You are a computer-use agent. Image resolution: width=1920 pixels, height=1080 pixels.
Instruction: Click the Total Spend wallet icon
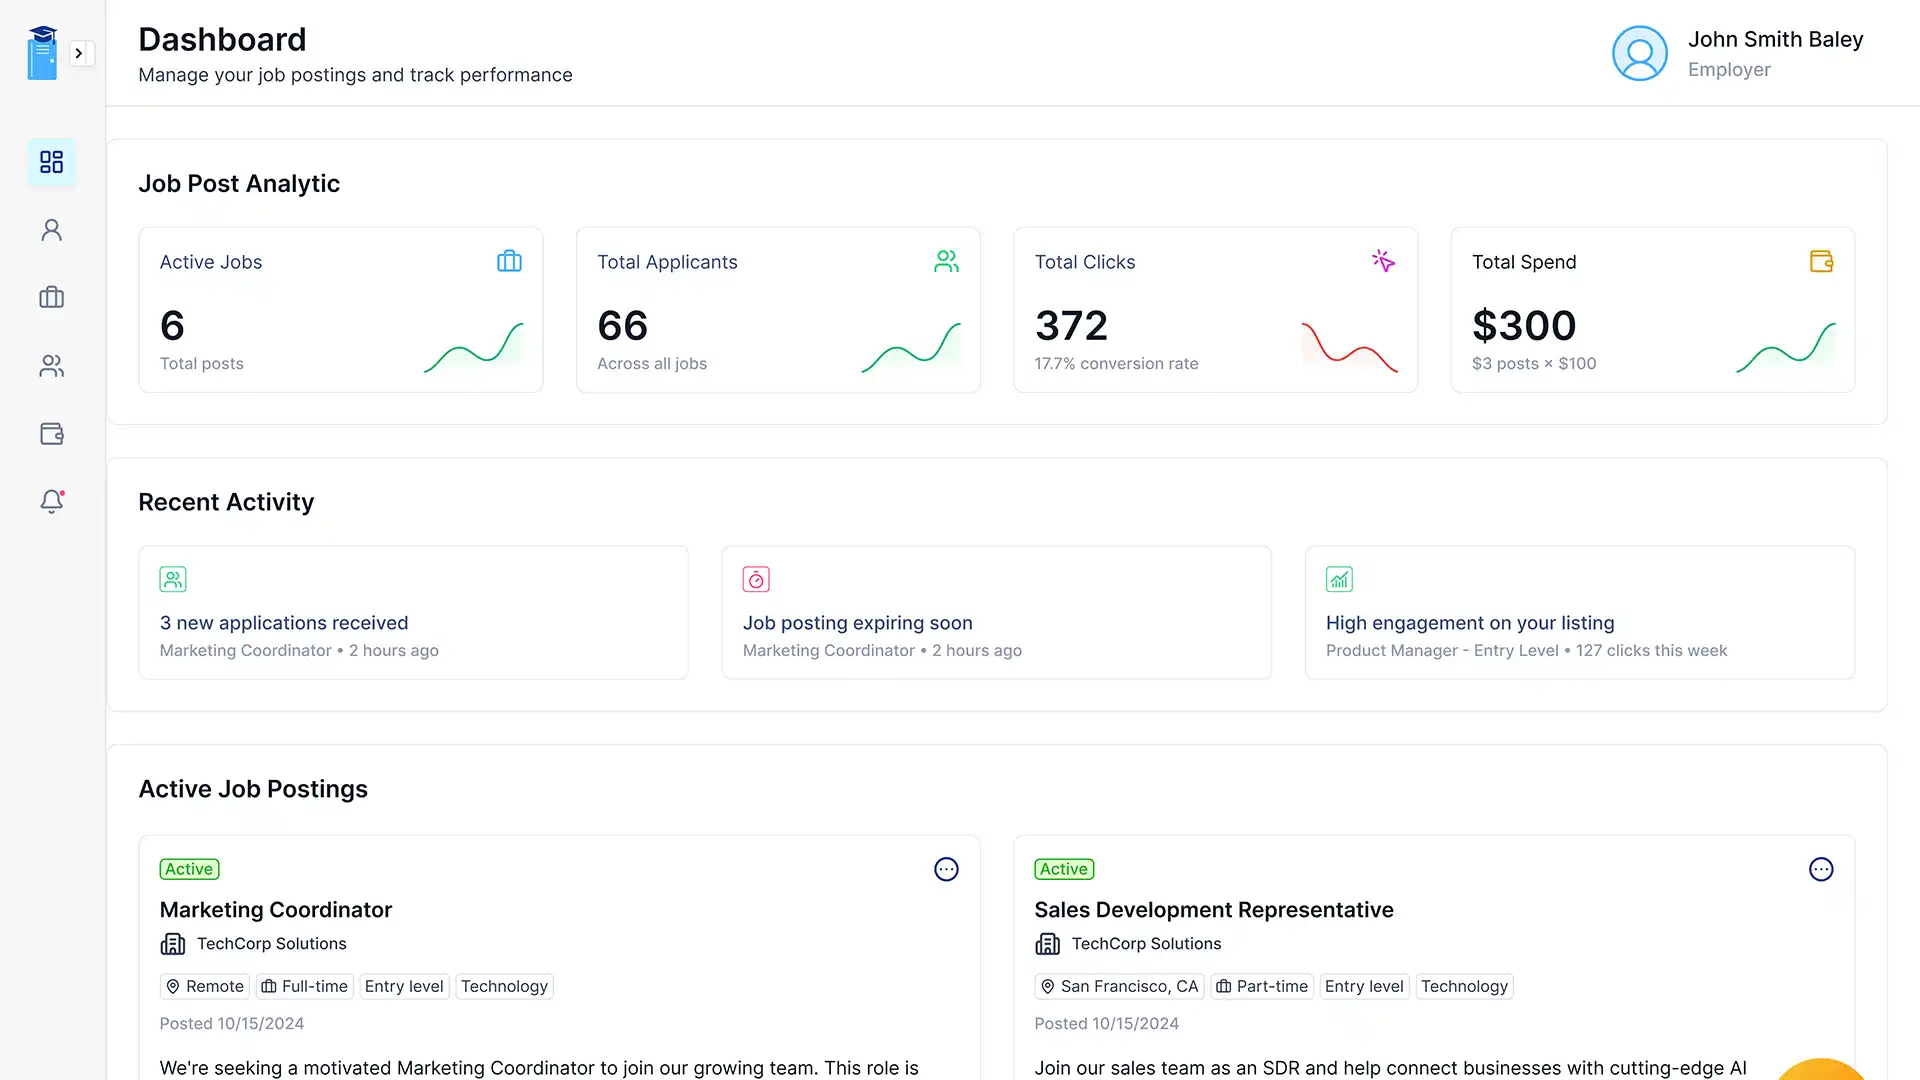coord(1821,261)
